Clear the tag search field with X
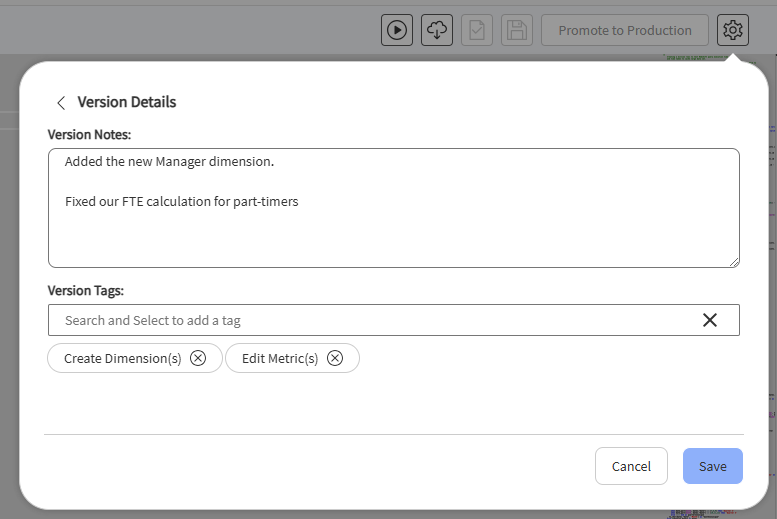Viewport: 777px width, 519px height. tap(710, 320)
